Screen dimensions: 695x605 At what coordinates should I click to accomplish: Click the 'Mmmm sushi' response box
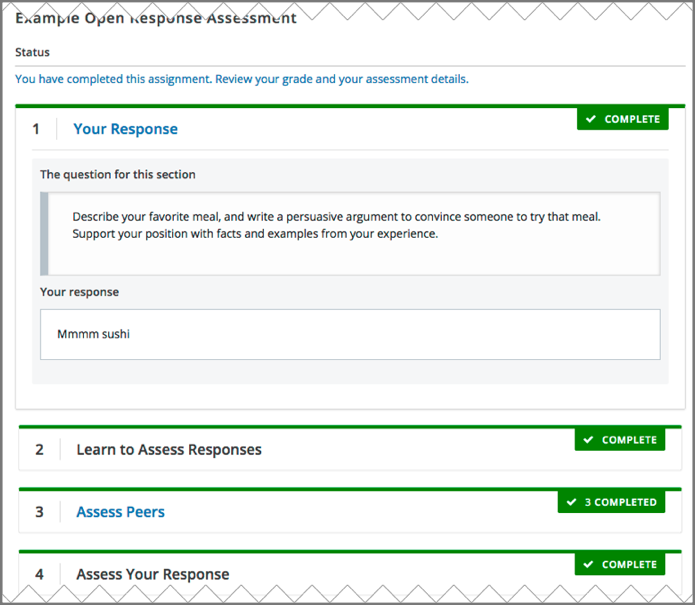350,334
